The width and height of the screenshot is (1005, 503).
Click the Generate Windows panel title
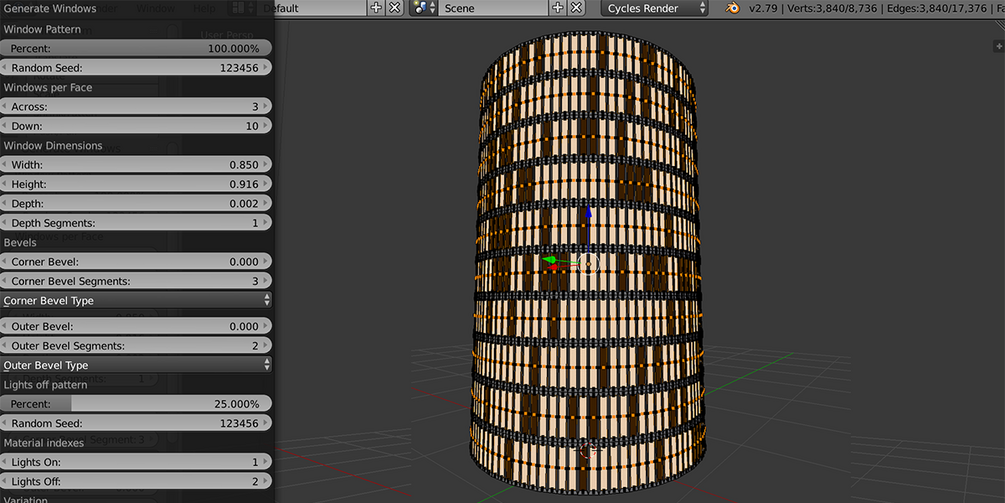pyautogui.click(x=50, y=8)
